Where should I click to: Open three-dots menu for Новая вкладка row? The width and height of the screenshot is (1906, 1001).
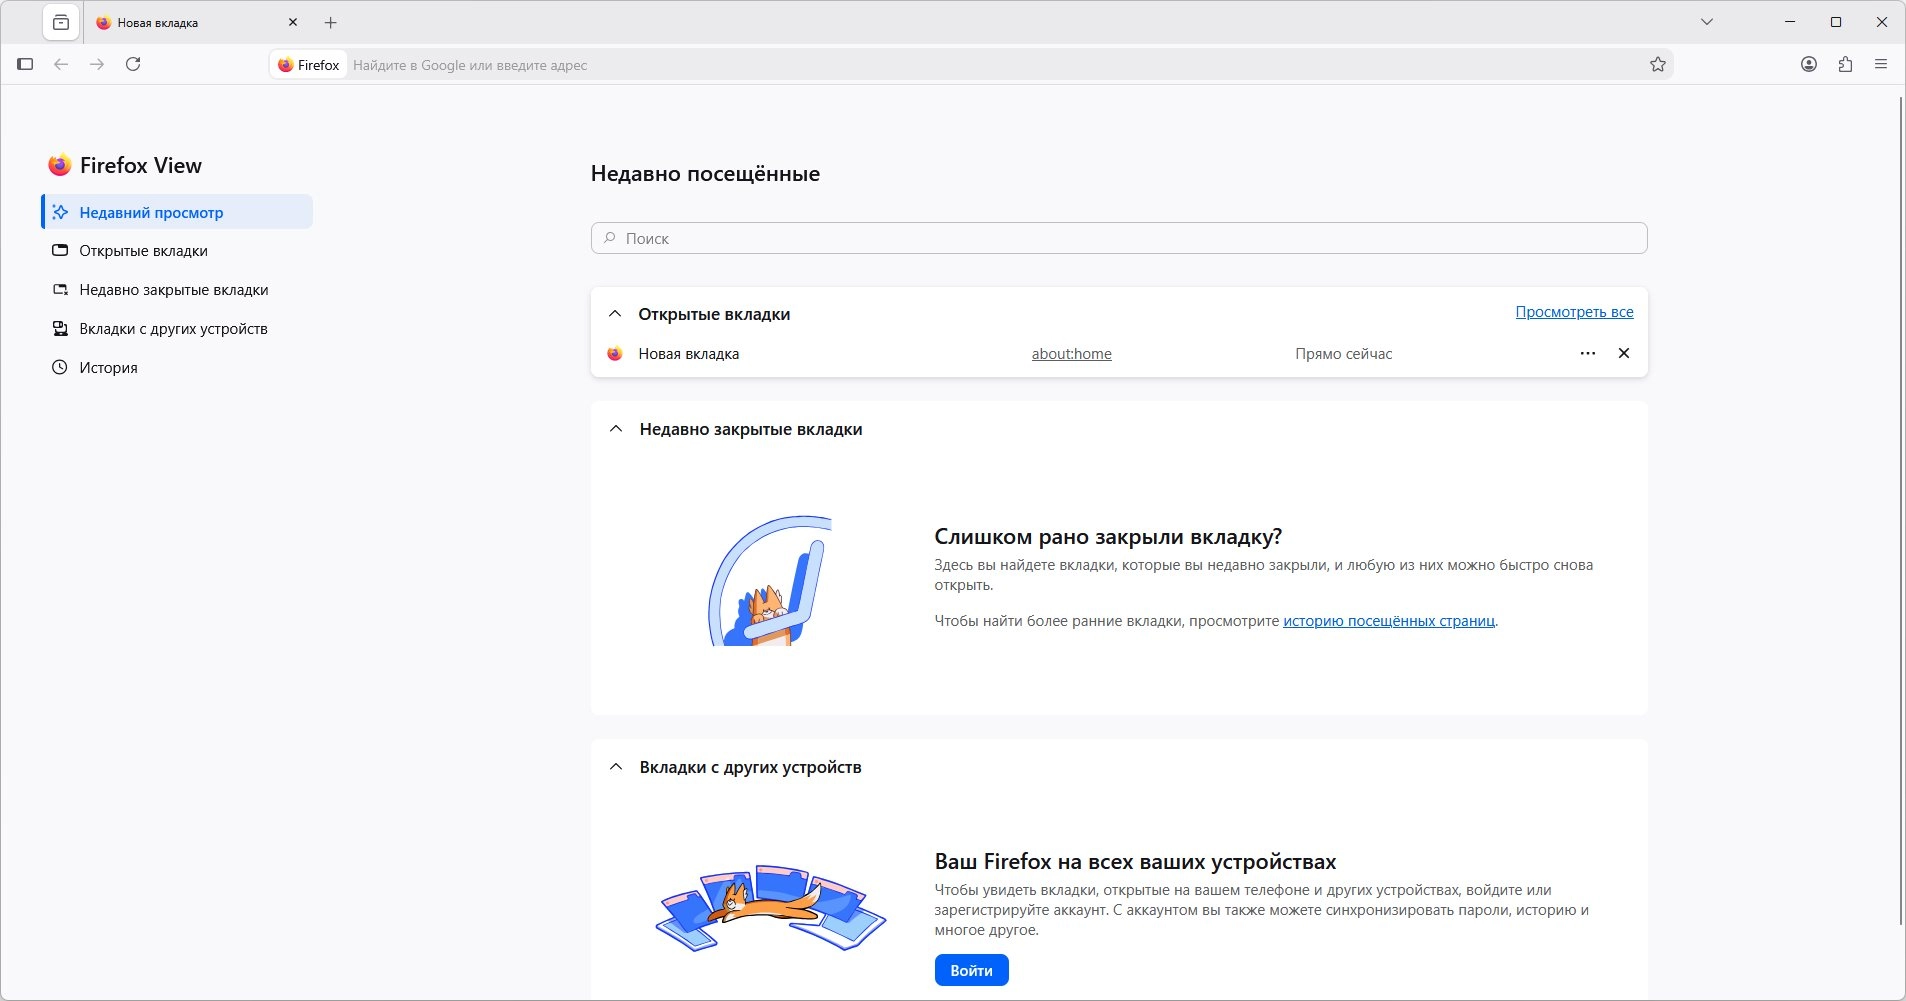1588,353
